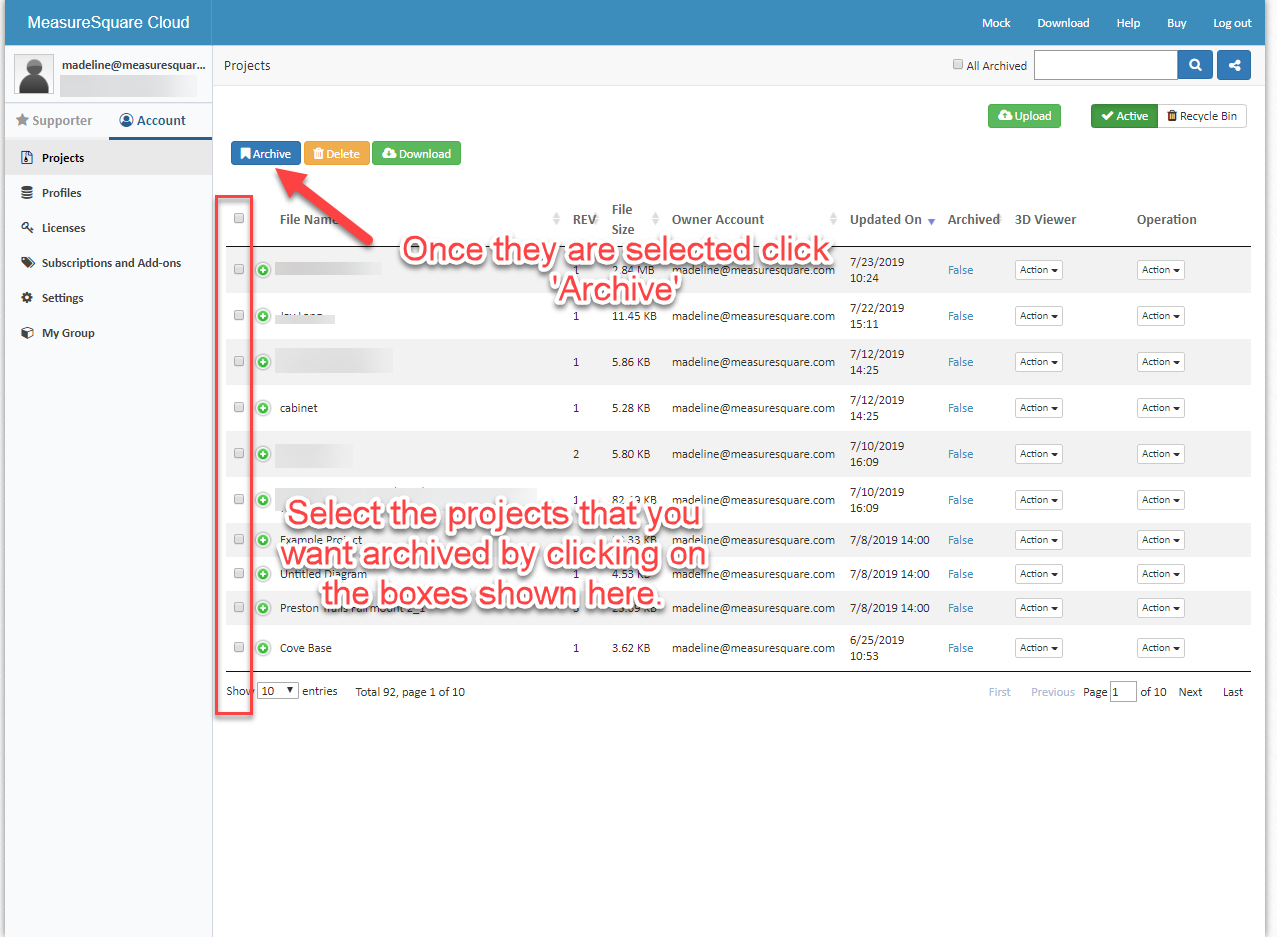The height and width of the screenshot is (937, 1277).
Task: Check the Preston Trails project checkbox
Action: pos(239,607)
